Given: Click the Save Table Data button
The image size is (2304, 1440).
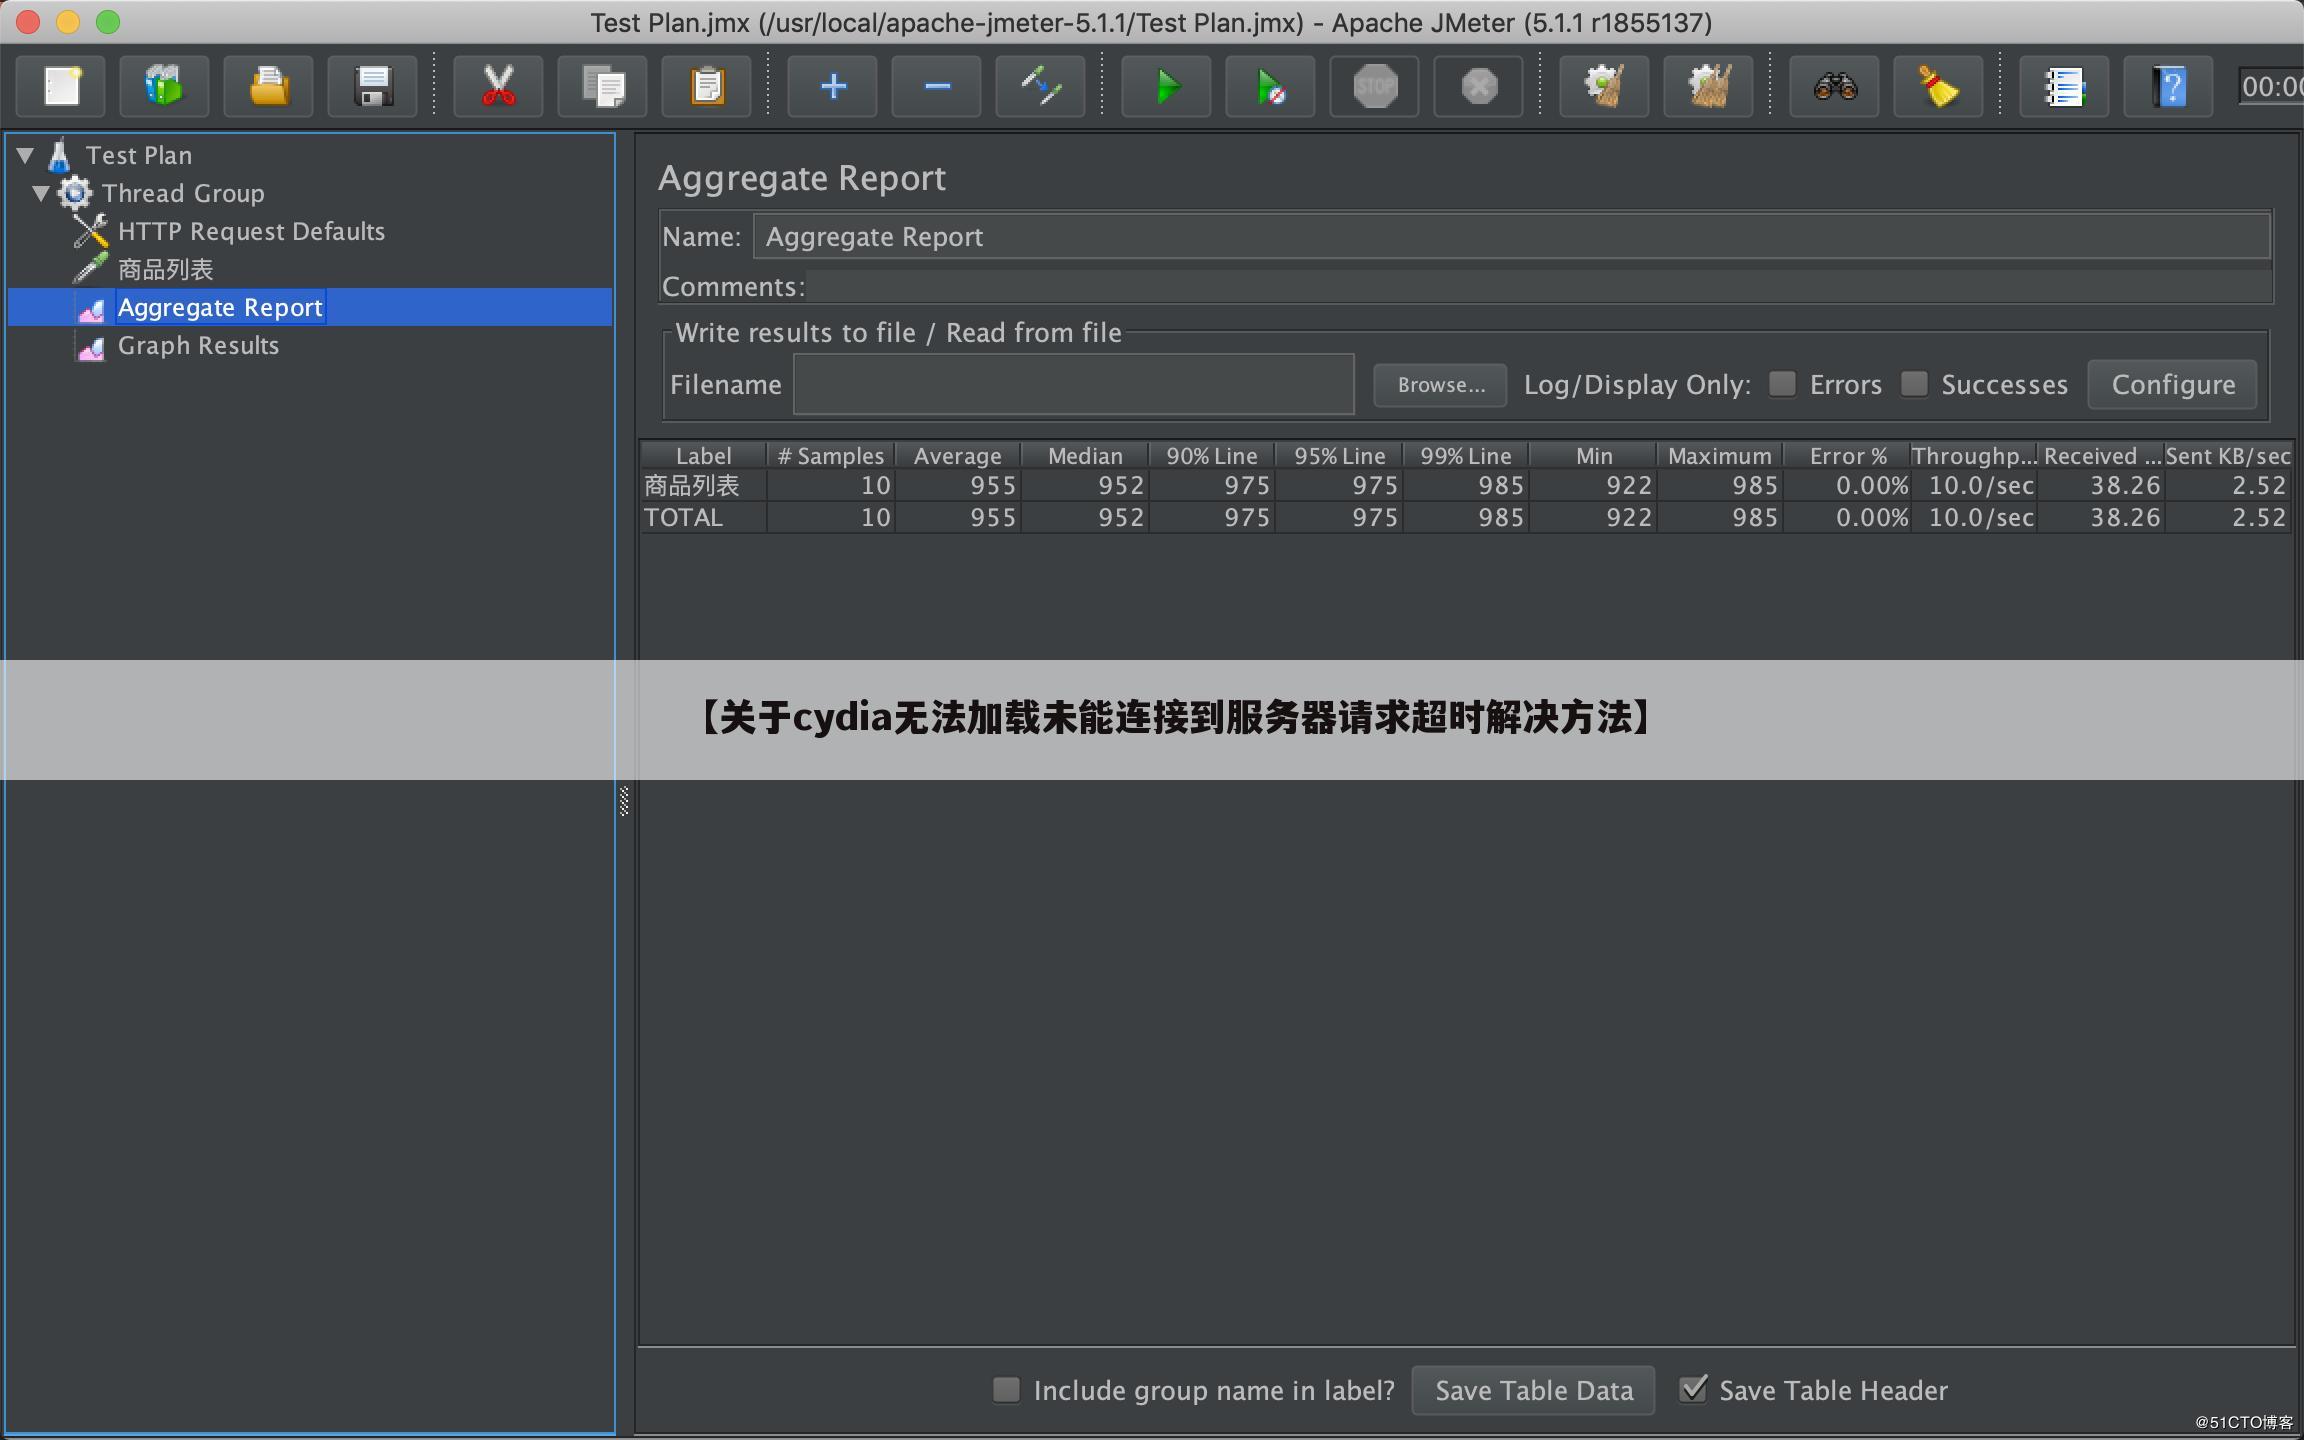Looking at the screenshot, I should [1533, 1390].
